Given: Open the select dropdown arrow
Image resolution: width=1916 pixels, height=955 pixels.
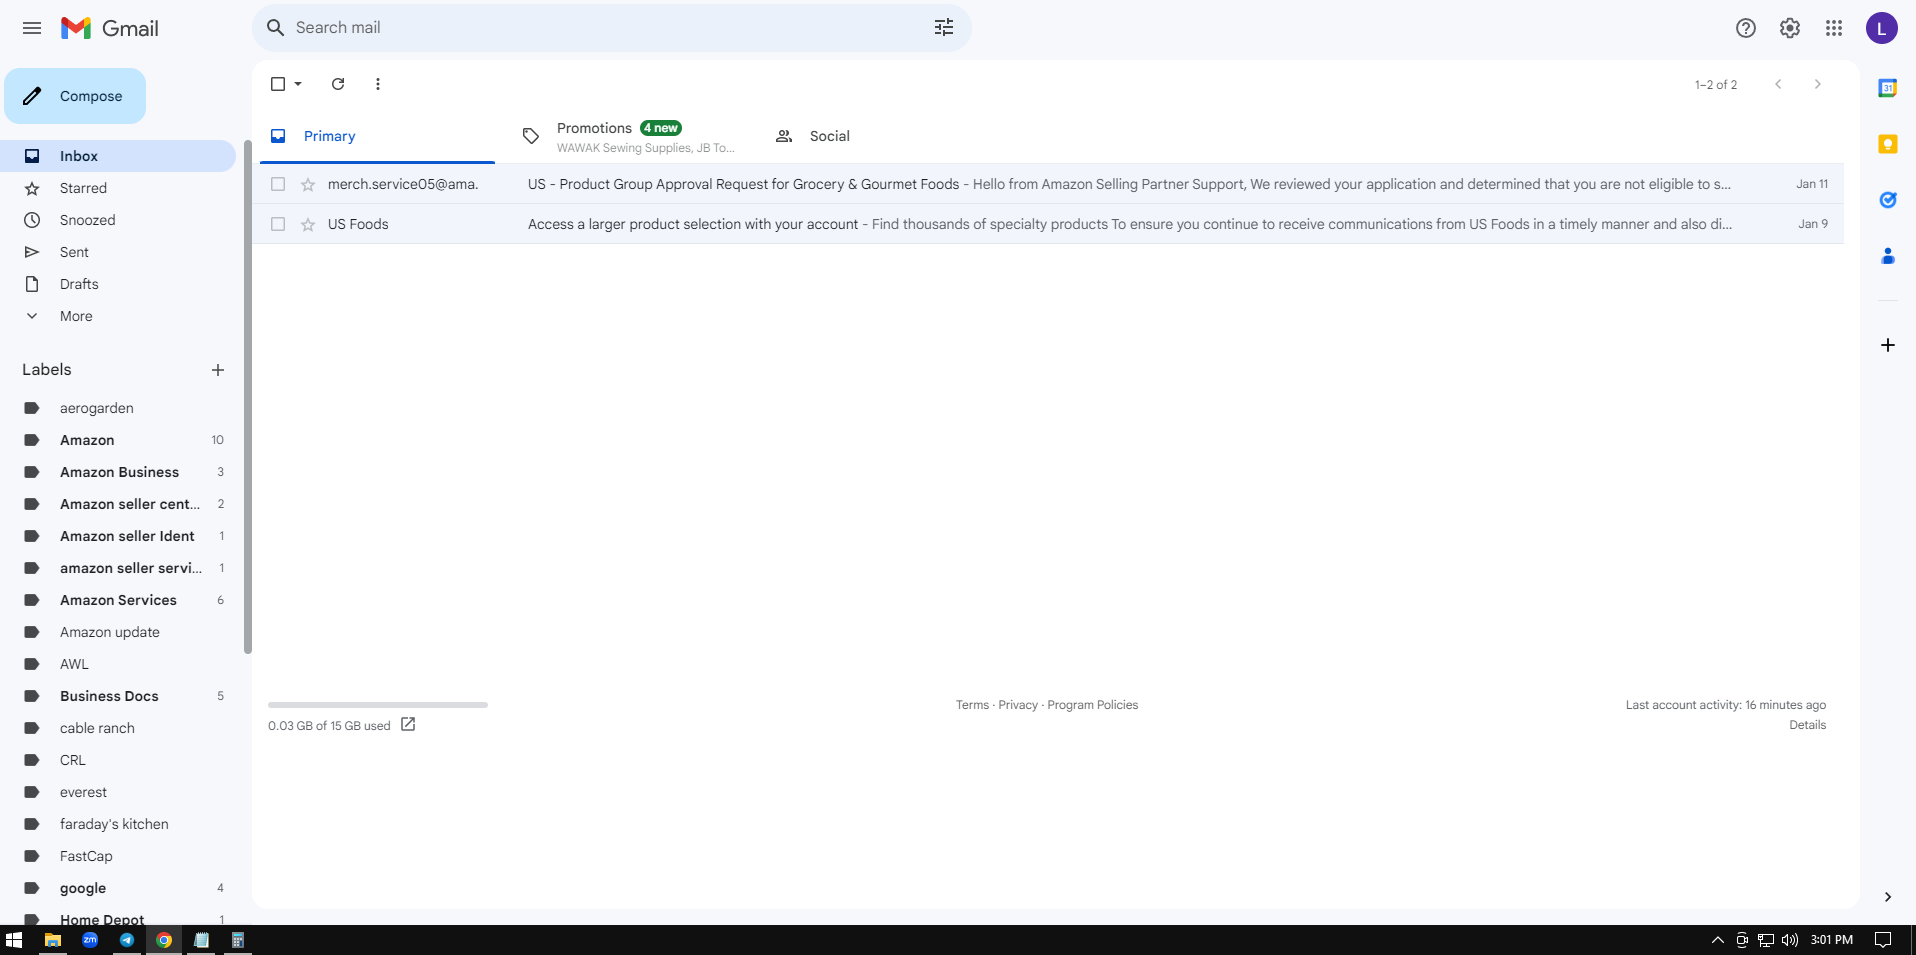Looking at the screenshot, I should pos(298,84).
